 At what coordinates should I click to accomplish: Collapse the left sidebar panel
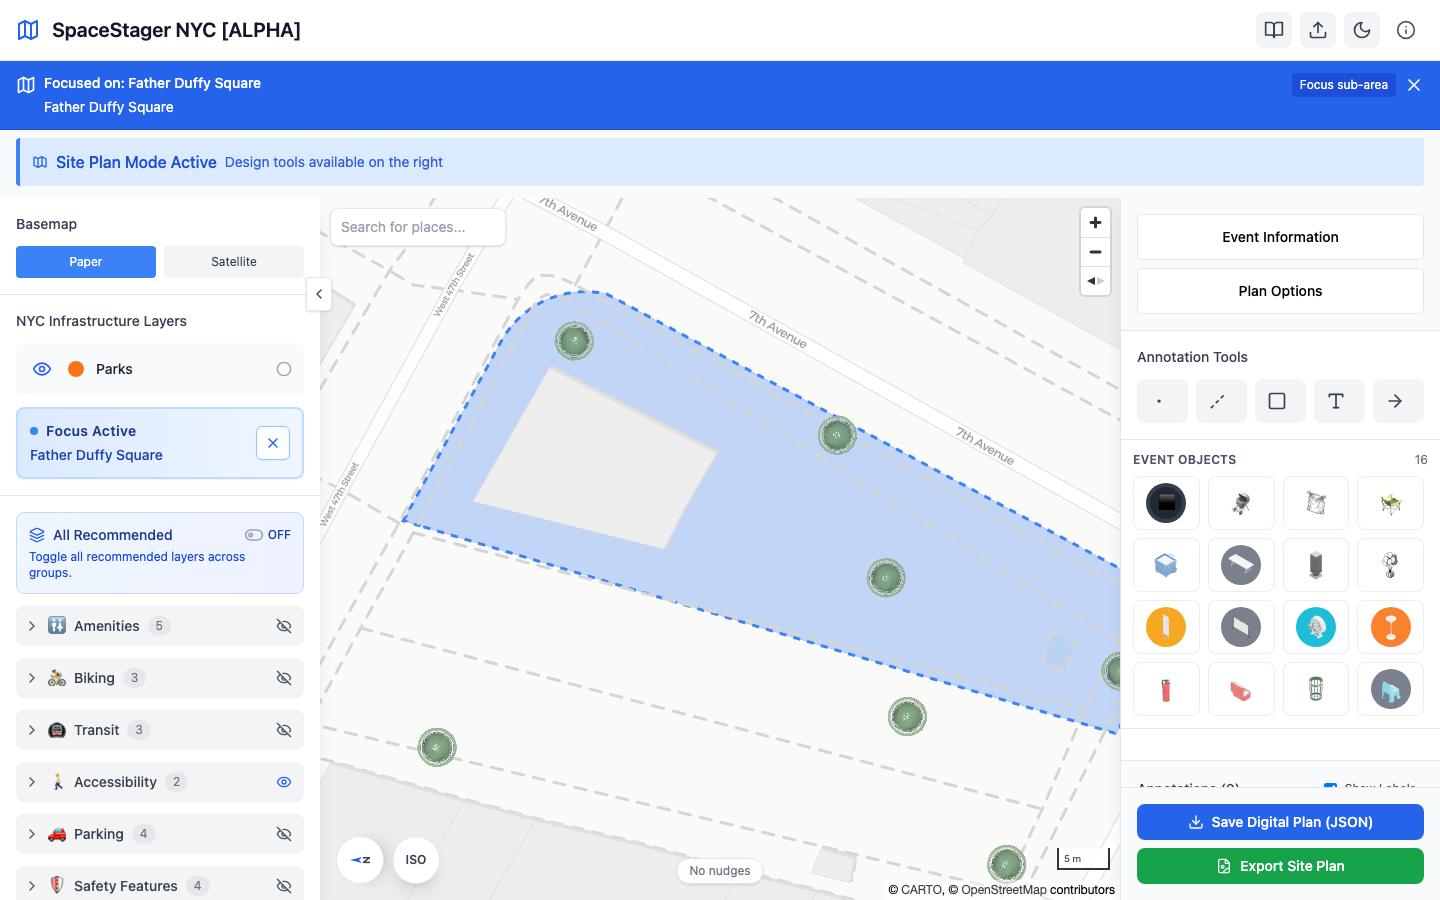(x=319, y=294)
